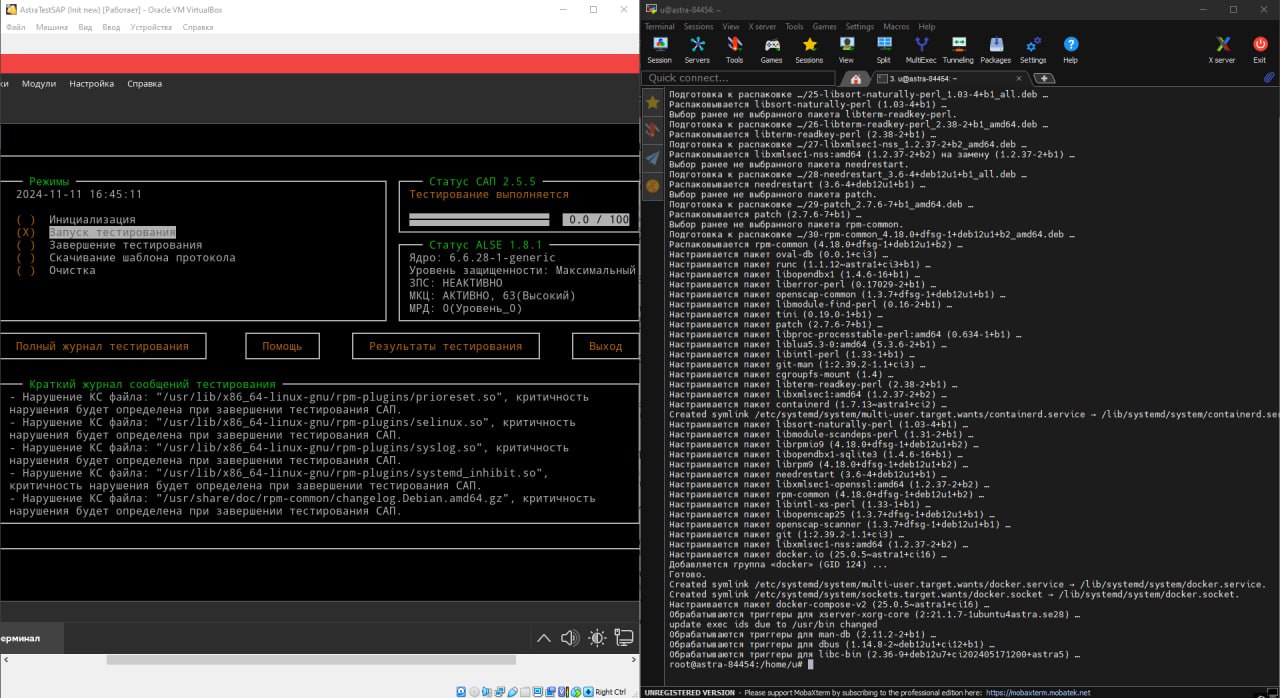The width and height of the screenshot is (1280, 698).
Task: Open the Tools sidebar tab icon
Action: [652, 130]
